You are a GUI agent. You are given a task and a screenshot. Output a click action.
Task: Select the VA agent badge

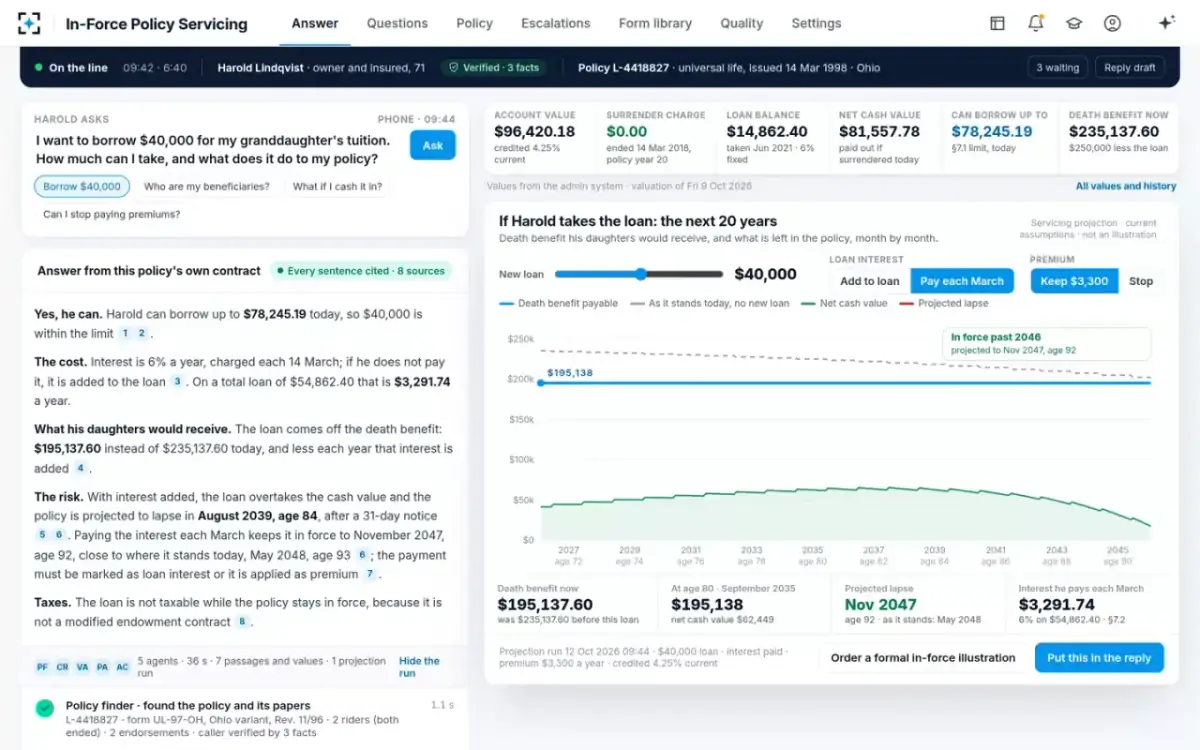(x=82, y=667)
